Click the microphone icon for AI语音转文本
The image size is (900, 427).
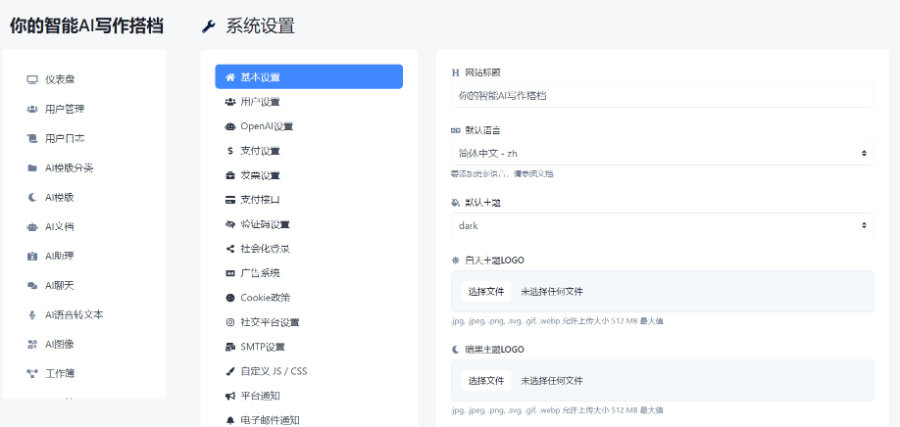click(32, 315)
